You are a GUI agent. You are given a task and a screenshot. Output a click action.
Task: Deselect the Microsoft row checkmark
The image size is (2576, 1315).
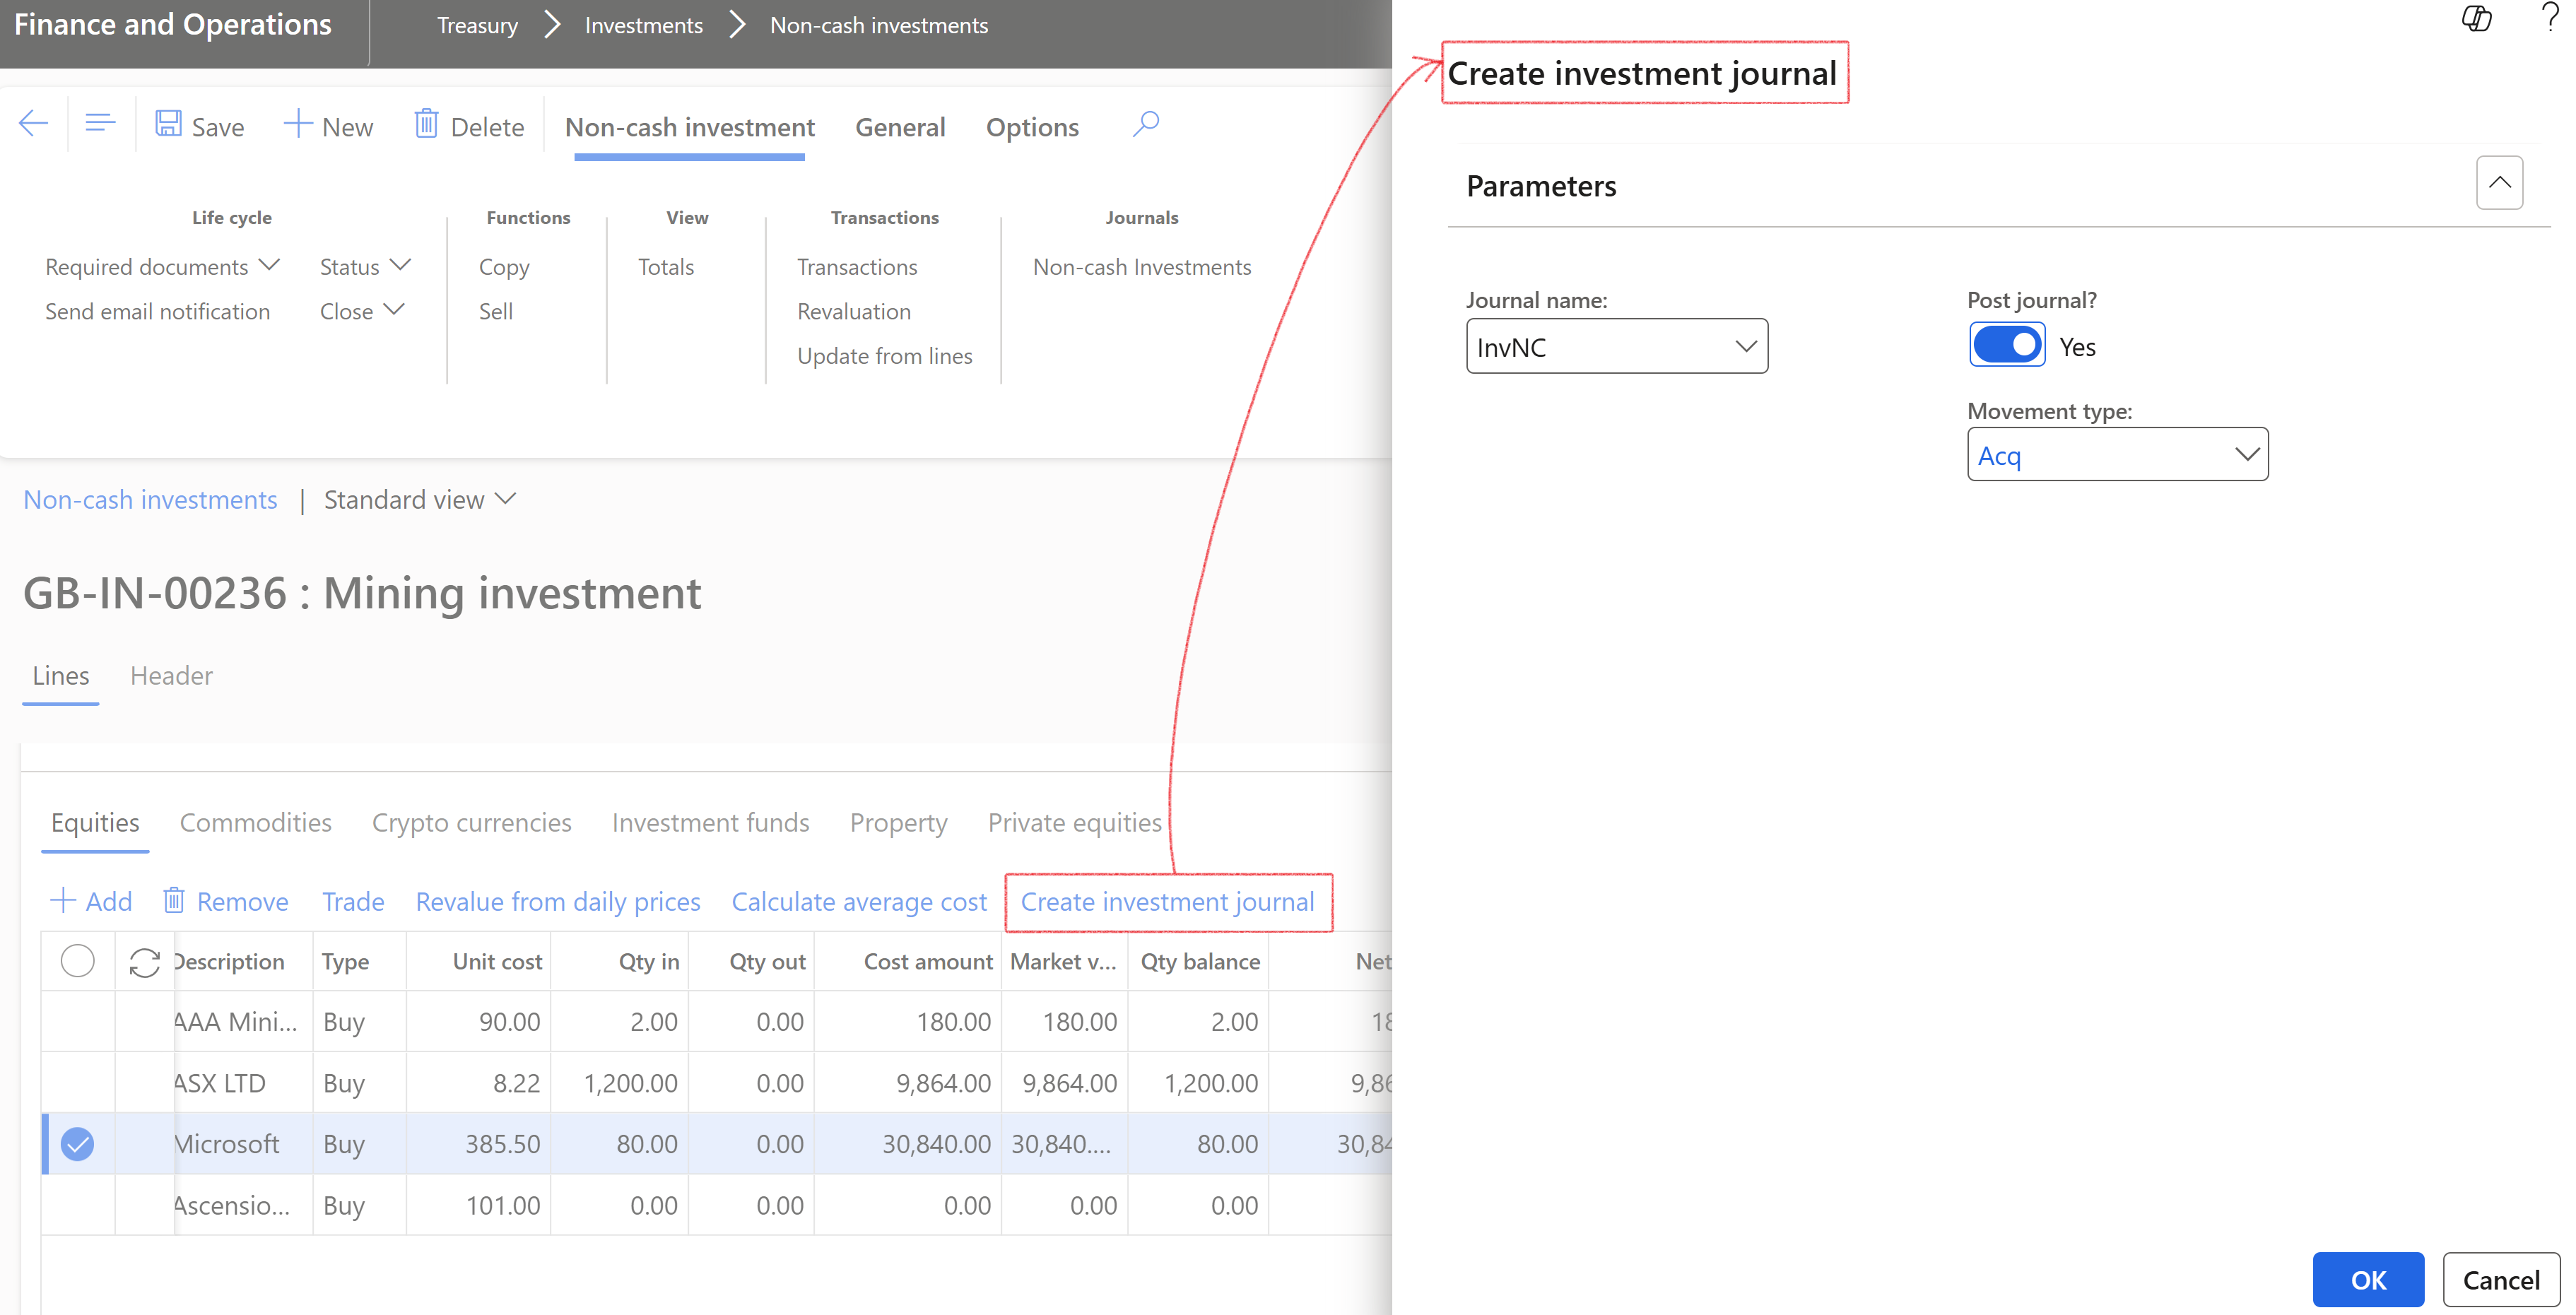(77, 1144)
